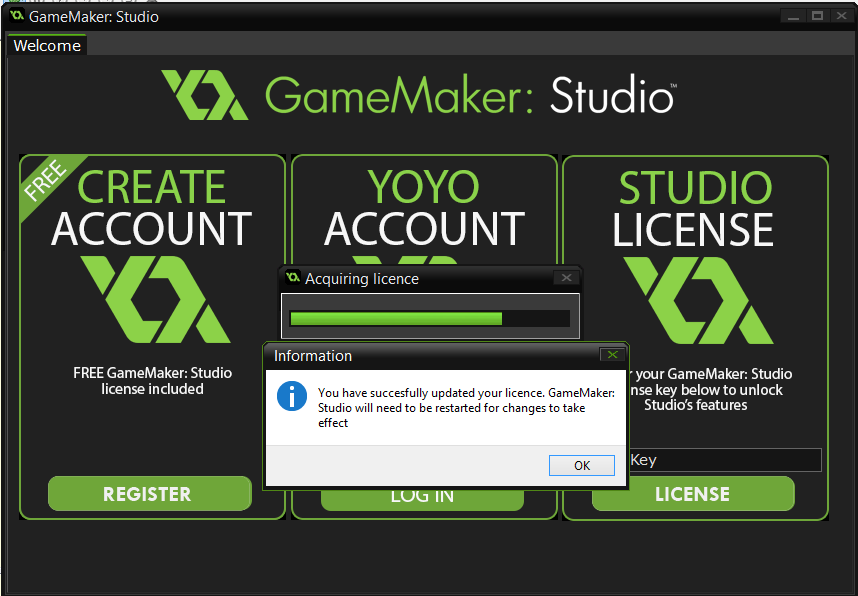Click the 'Acquiring licence' title text

362,279
